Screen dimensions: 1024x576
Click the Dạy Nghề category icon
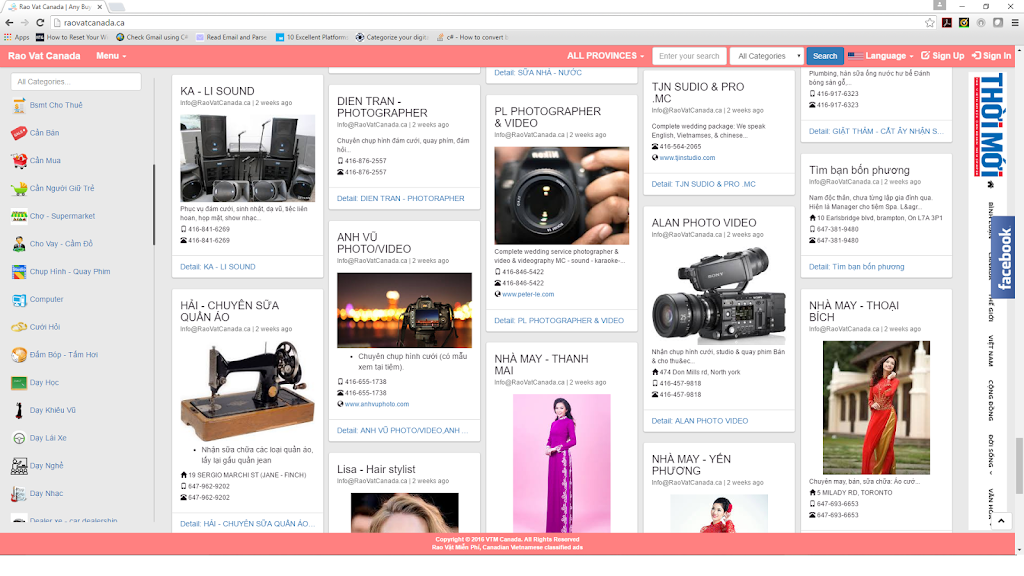click(x=19, y=466)
